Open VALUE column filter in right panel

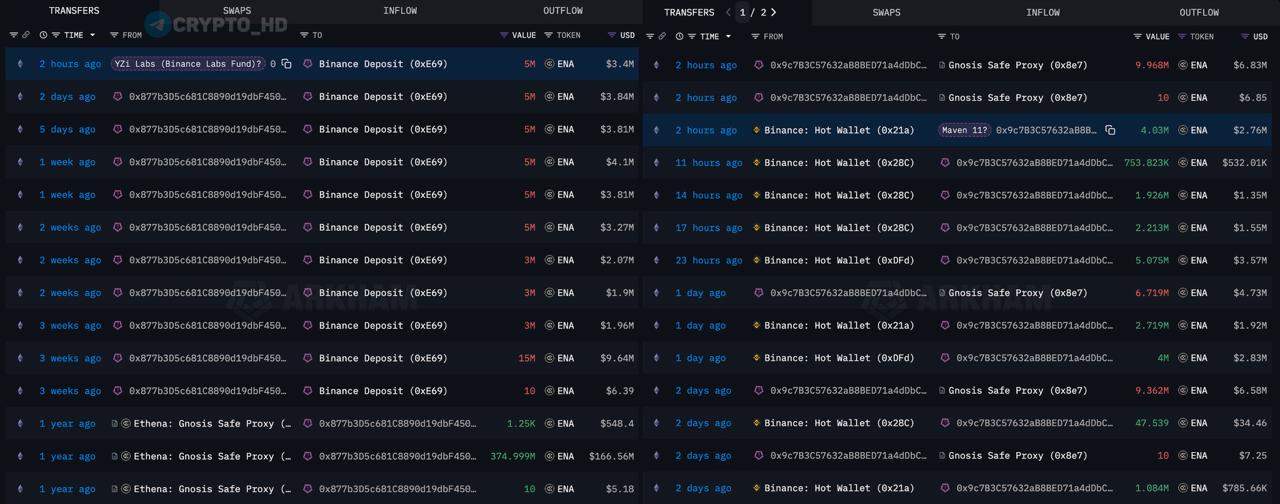(1138, 37)
